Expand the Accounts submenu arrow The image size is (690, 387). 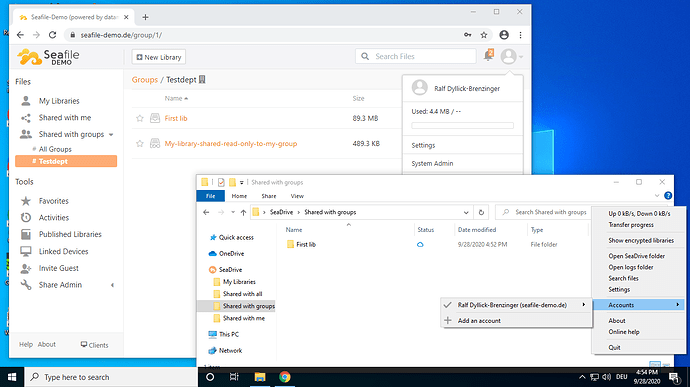pos(678,305)
